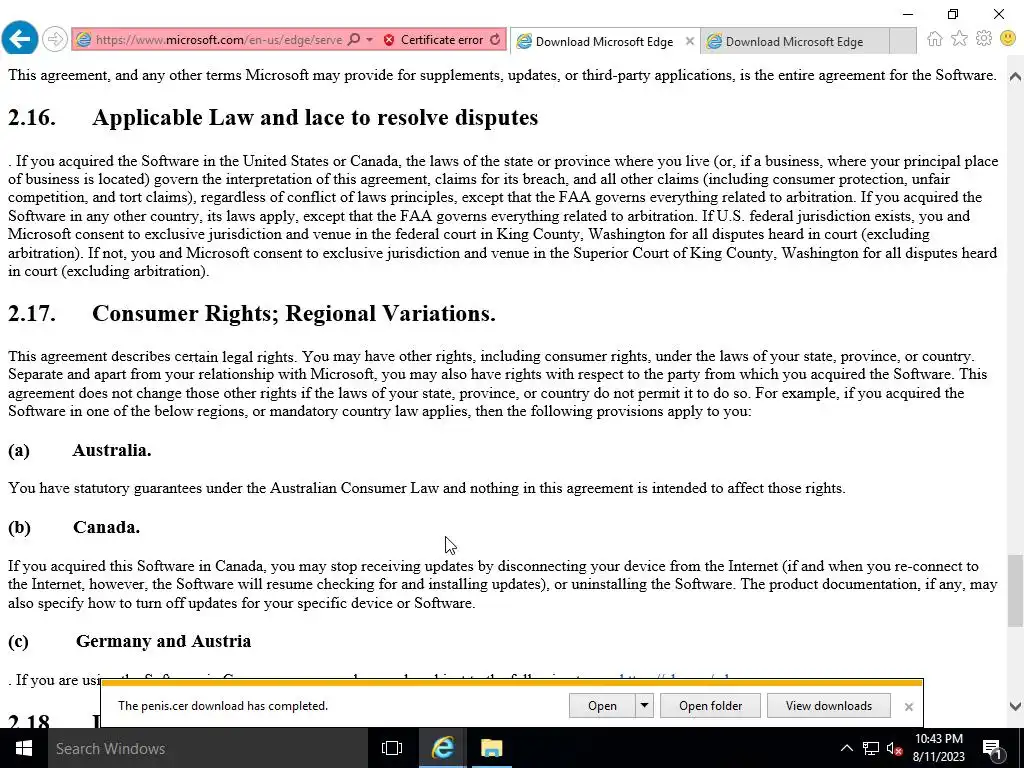The height and width of the screenshot is (768, 1024).
Task: Click heading 2.16 Applicable Law
Action: coord(273,118)
